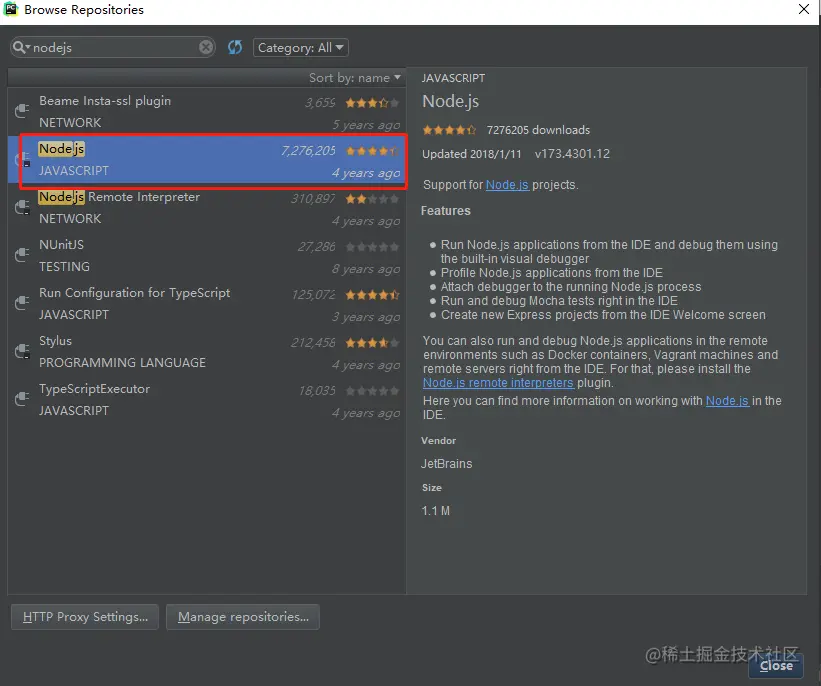Click the Stylus plugin icon

point(22,351)
